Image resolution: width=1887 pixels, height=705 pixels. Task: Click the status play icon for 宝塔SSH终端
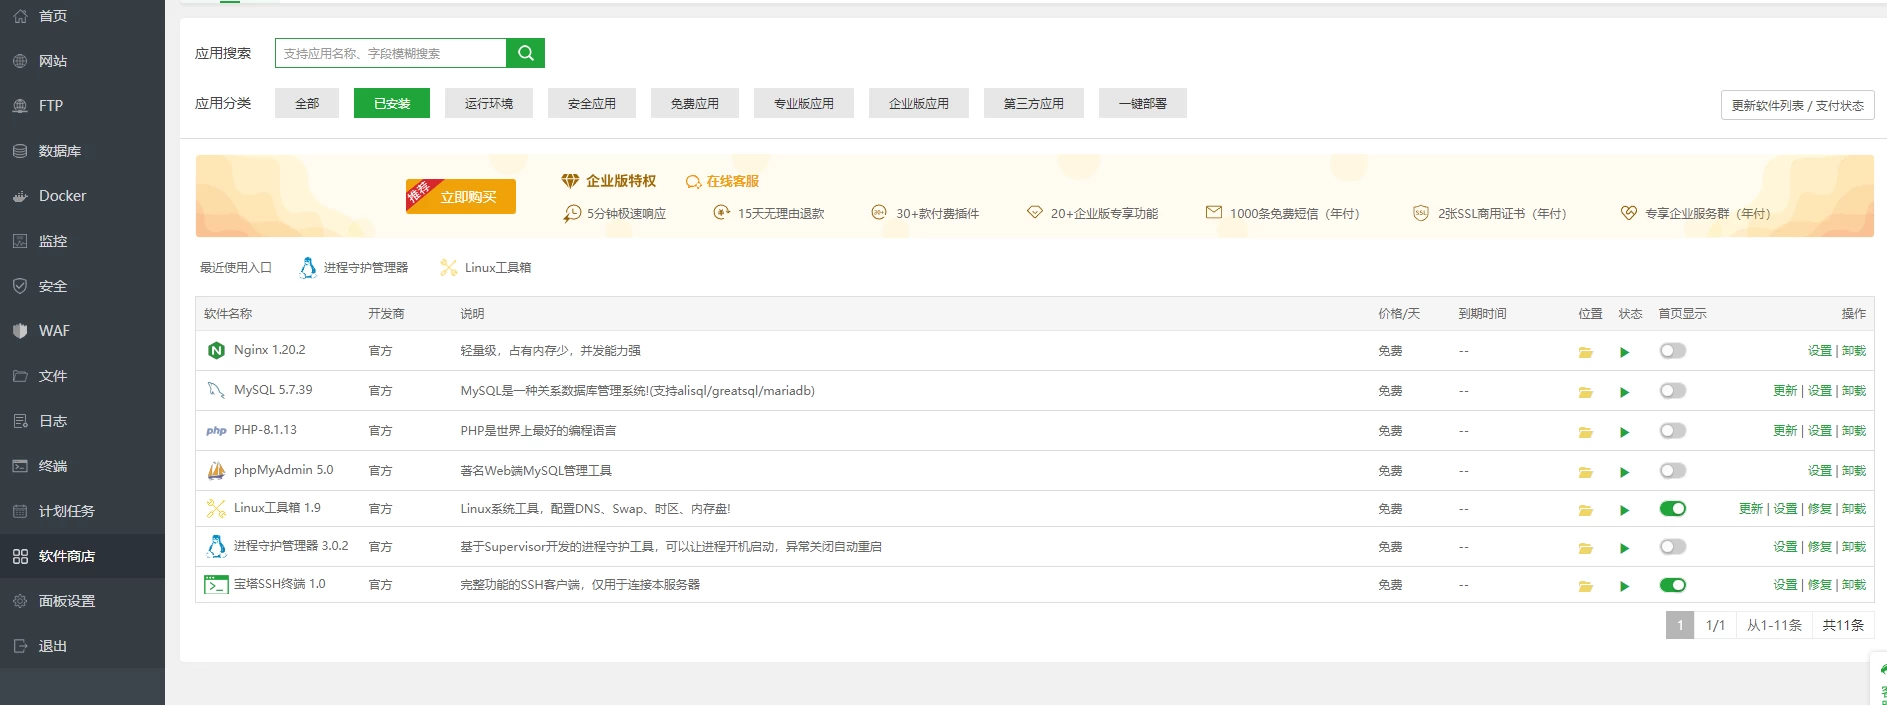1624,586
